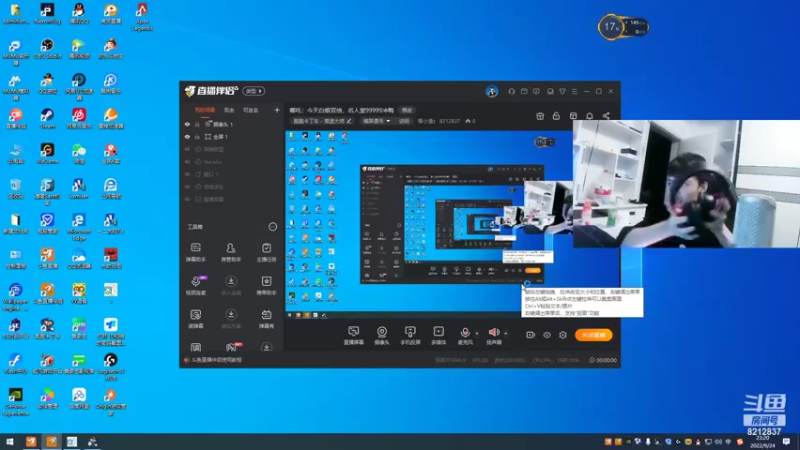Viewport: 800px width, 450px height.
Task: Open the 主播任务 streamer tasks tool
Action: click(x=266, y=253)
